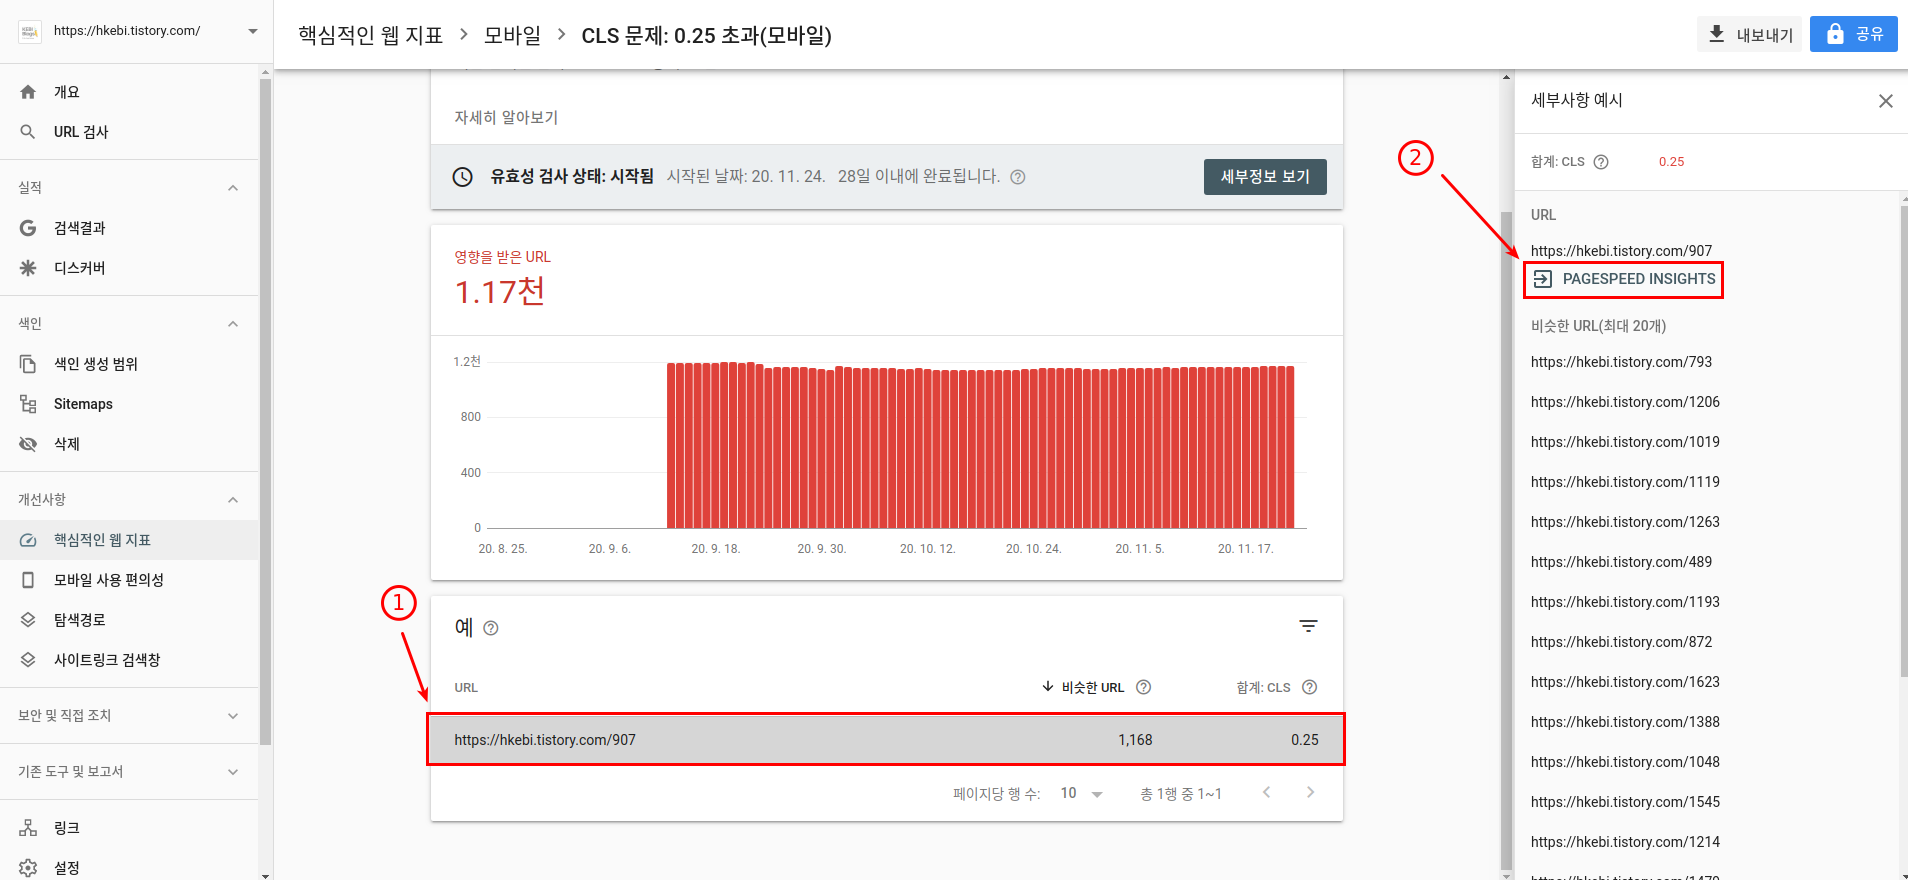Click similar URL https://hkebi.tistory.com/872
This screenshot has height=880, width=1908.
(1621, 642)
